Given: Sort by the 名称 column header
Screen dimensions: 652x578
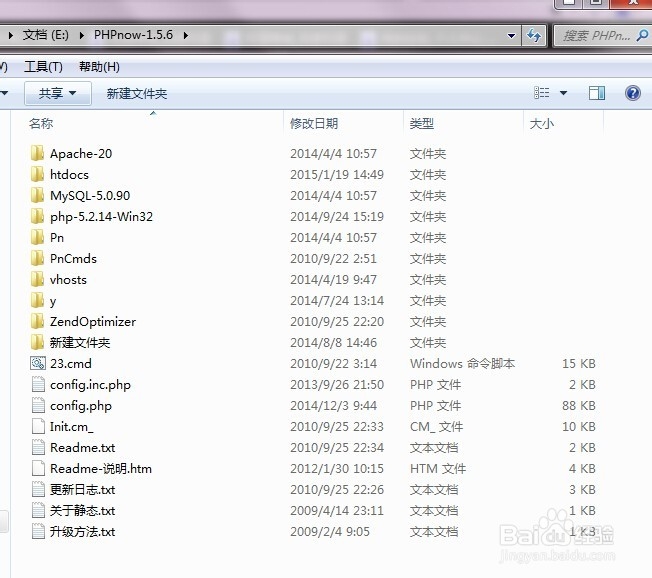Looking at the screenshot, I should click(x=41, y=124).
